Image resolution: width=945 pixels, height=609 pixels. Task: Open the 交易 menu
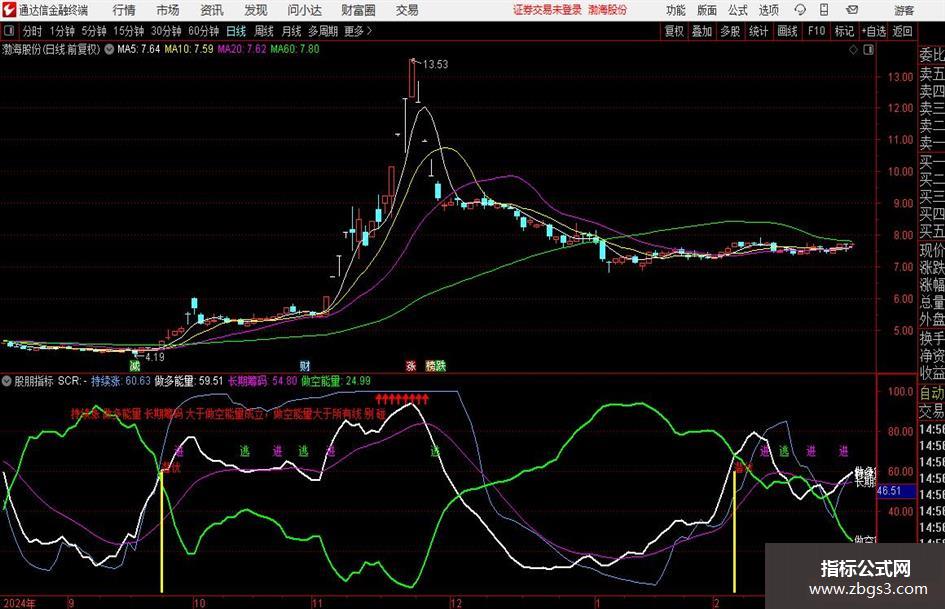click(407, 10)
